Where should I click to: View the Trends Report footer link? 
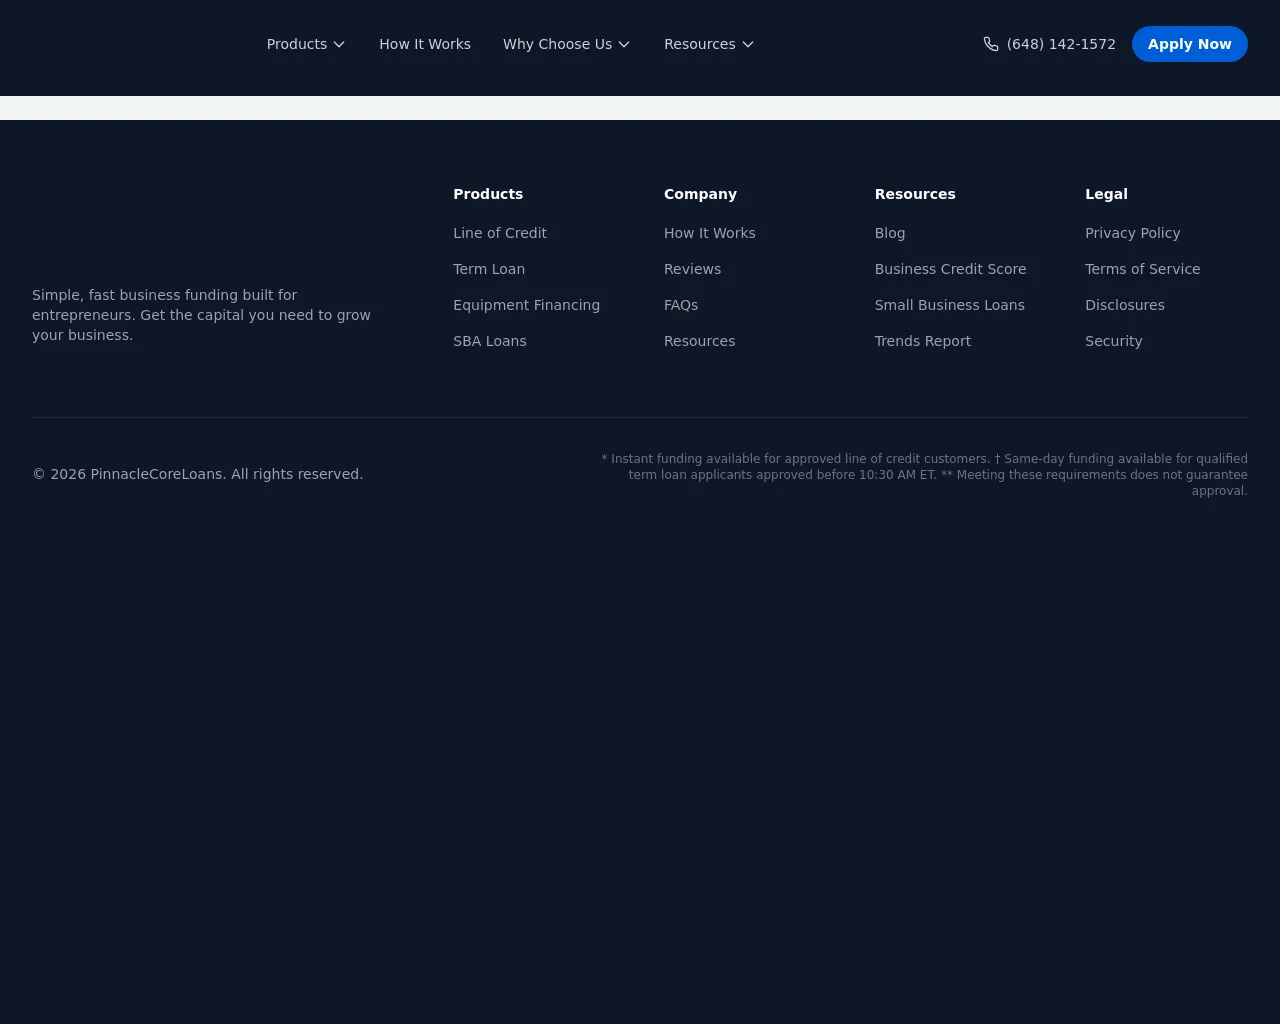[923, 341]
